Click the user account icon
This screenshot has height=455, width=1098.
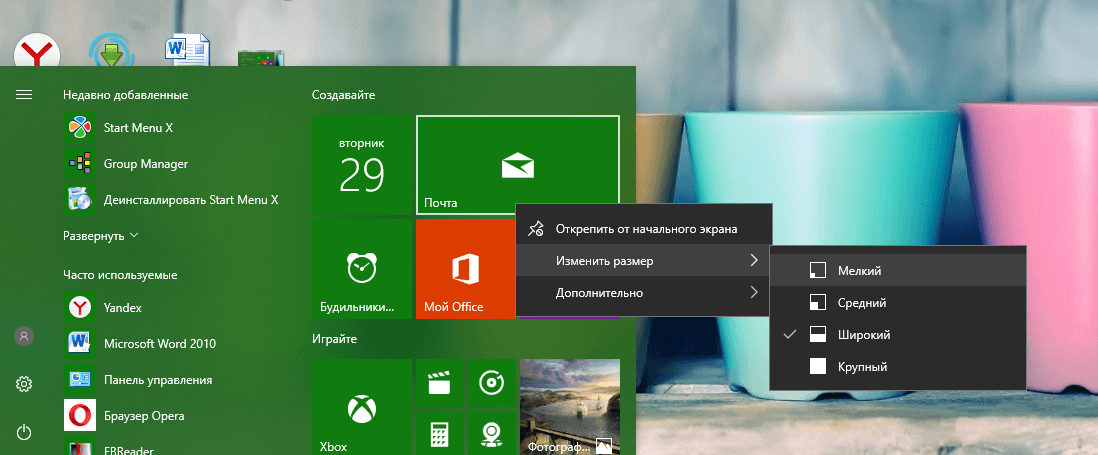pyautogui.click(x=24, y=336)
